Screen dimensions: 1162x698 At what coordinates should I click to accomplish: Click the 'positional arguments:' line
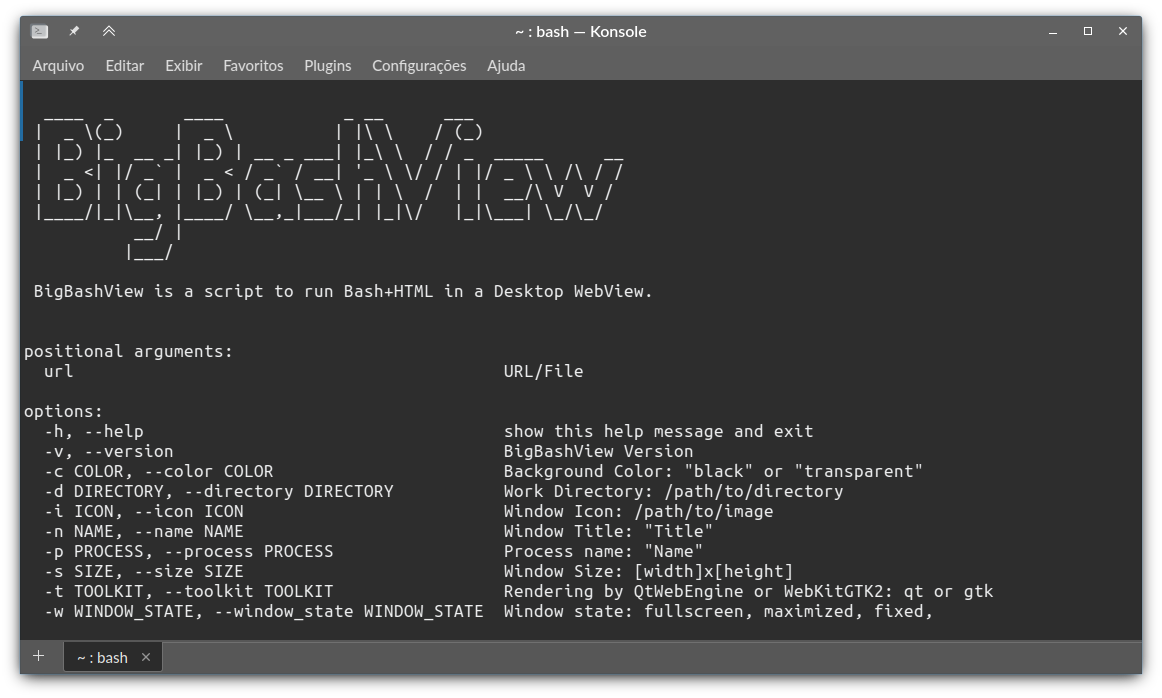(128, 351)
